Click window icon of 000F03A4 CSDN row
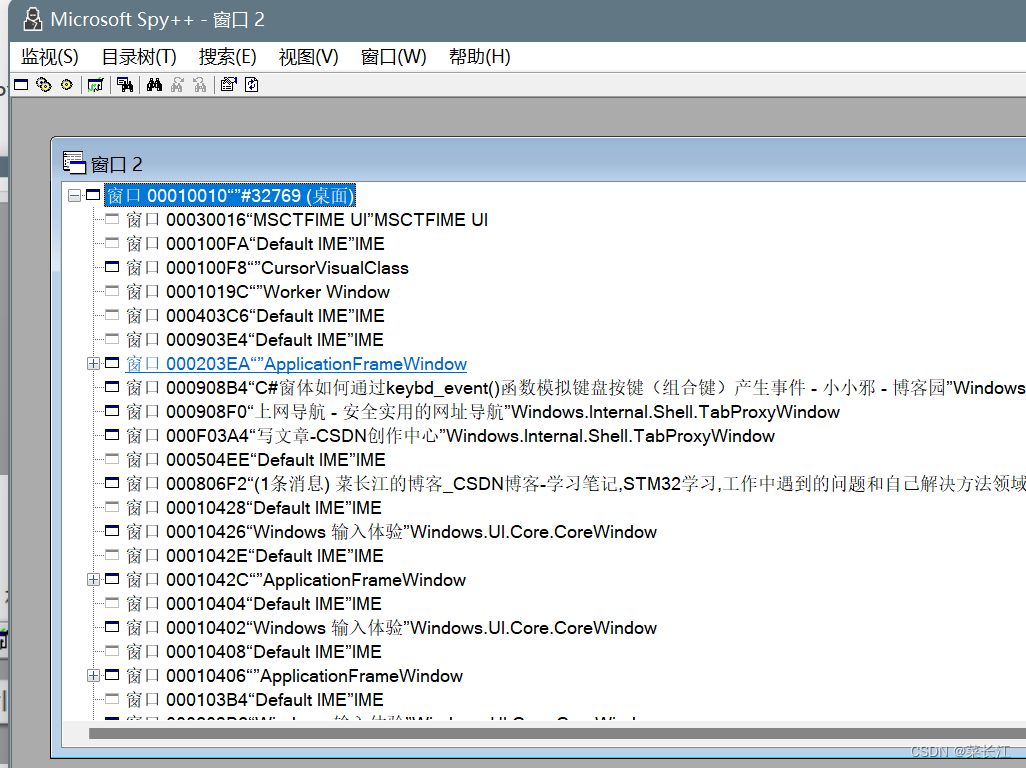Viewport: 1026px width, 768px height. pyautogui.click(x=112, y=435)
